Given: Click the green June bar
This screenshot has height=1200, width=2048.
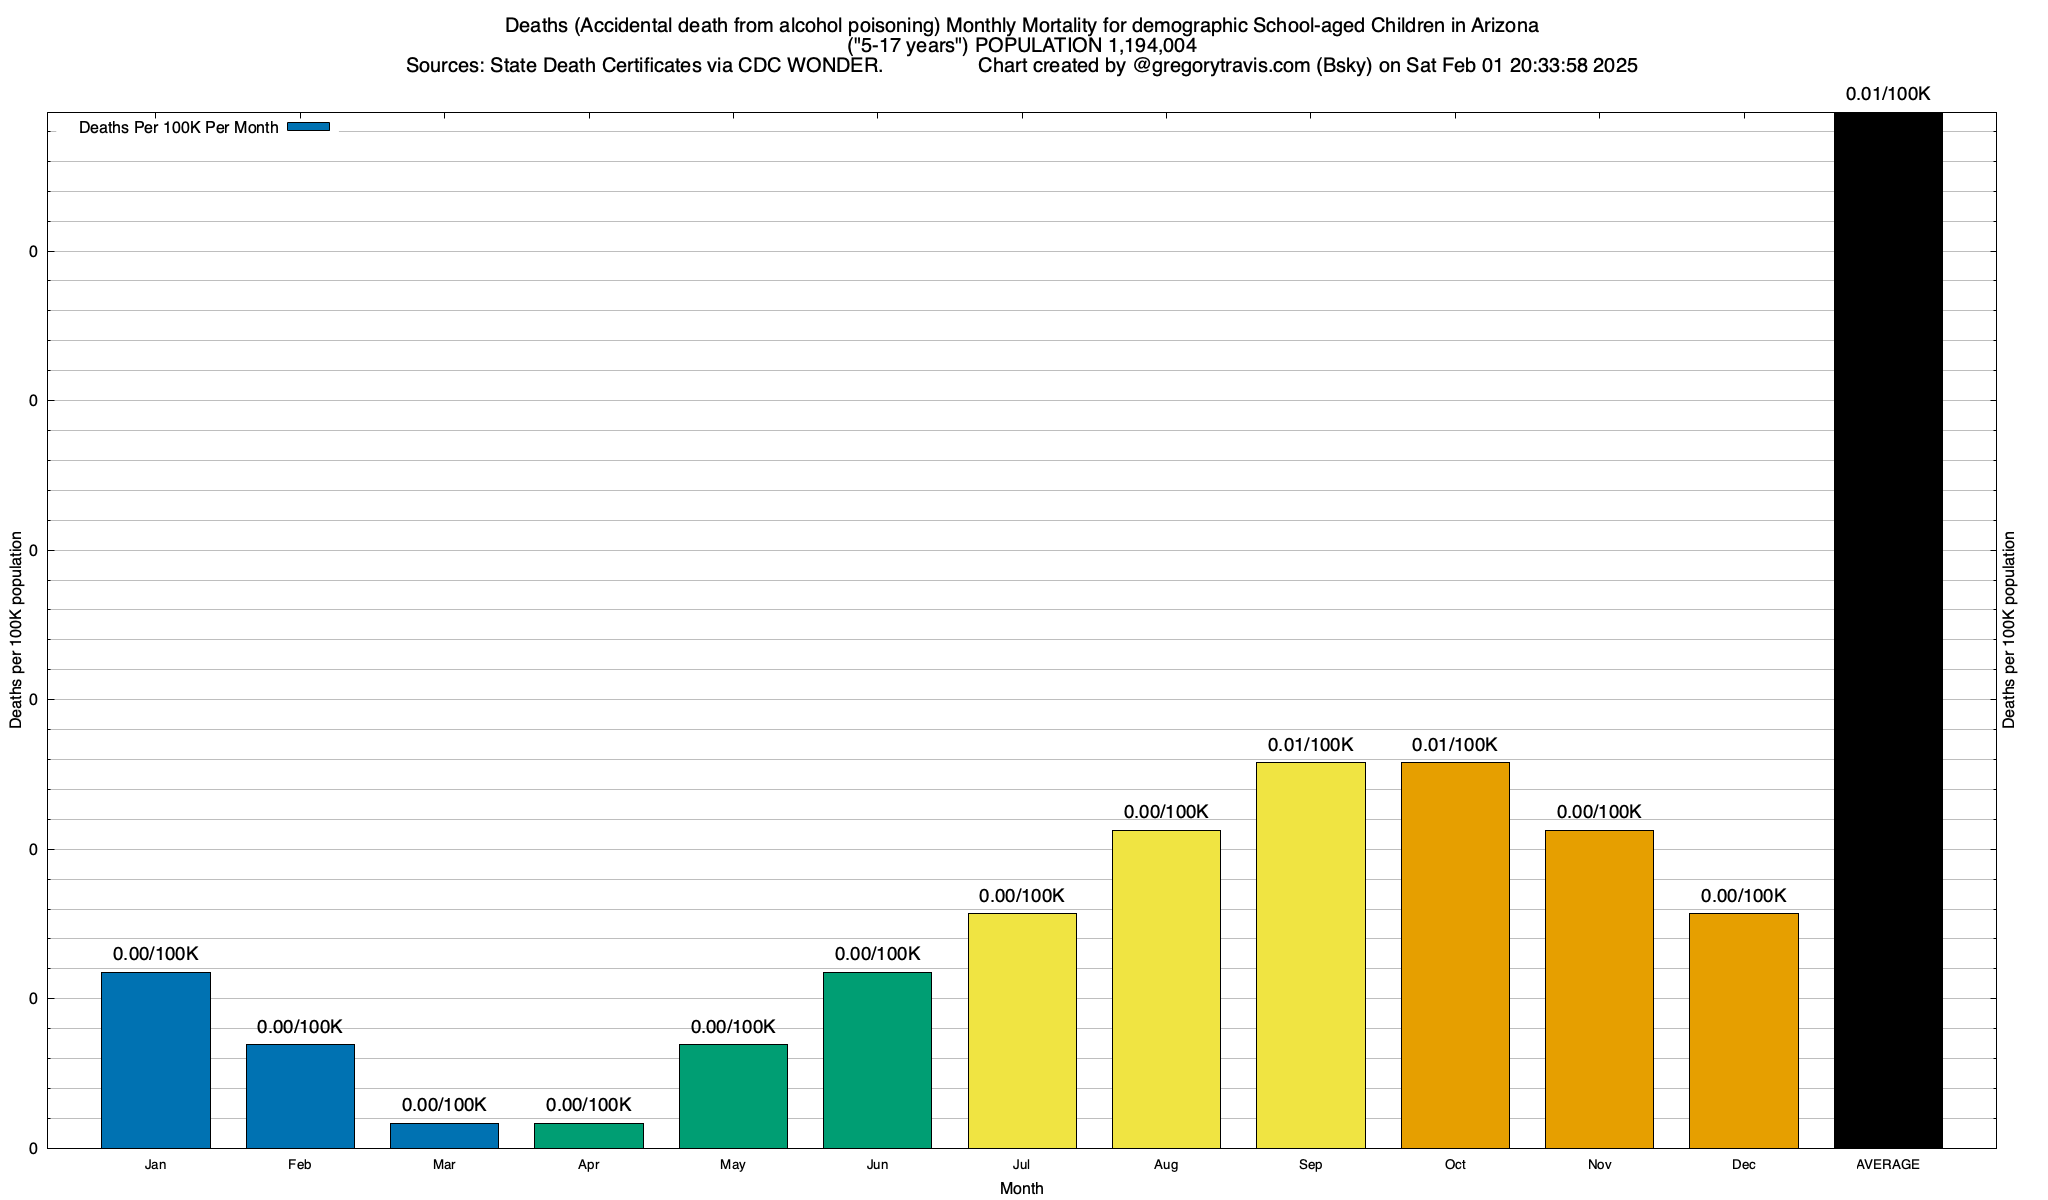Looking at the screenshot, I should [x=877, y=1060].
